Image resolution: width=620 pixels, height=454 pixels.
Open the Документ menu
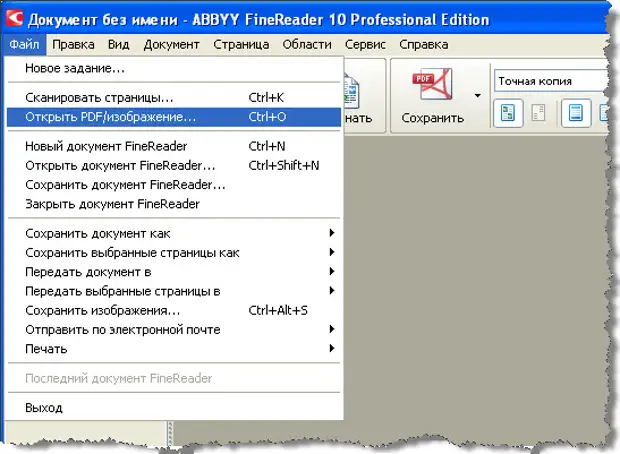point(171,44)
